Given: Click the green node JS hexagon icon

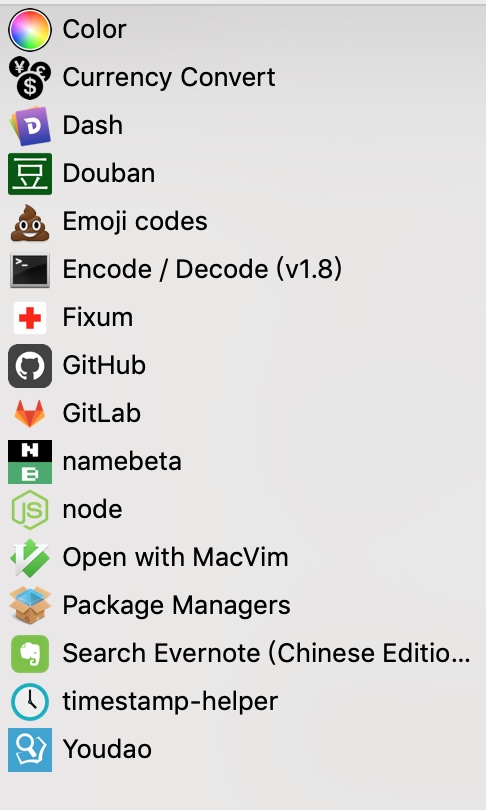Looking at the screenshot, I should [30, 510].
